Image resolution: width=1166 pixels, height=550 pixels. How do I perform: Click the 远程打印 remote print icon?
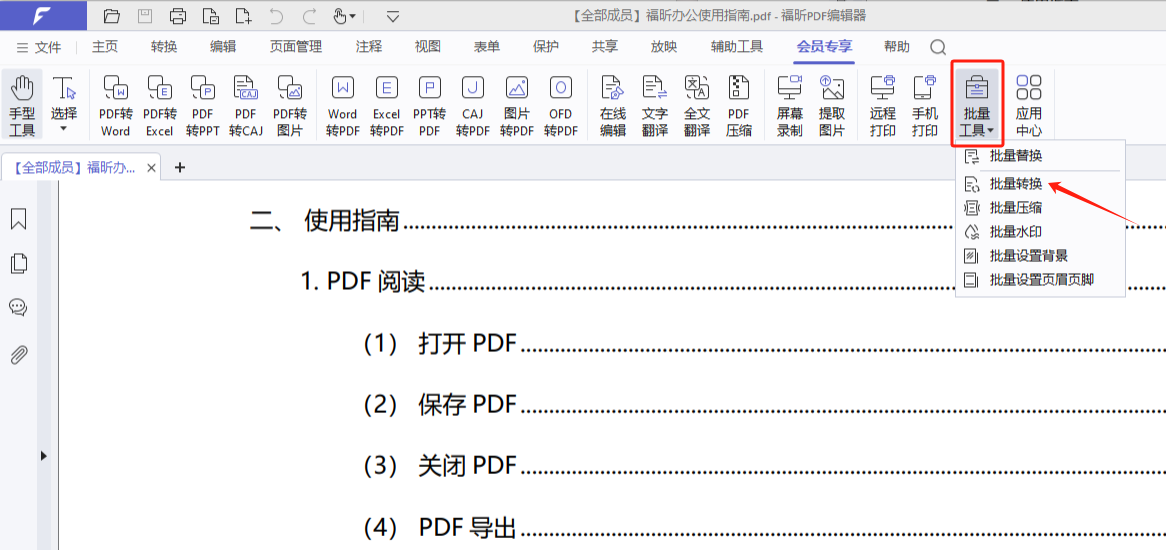tap(882, 105)
